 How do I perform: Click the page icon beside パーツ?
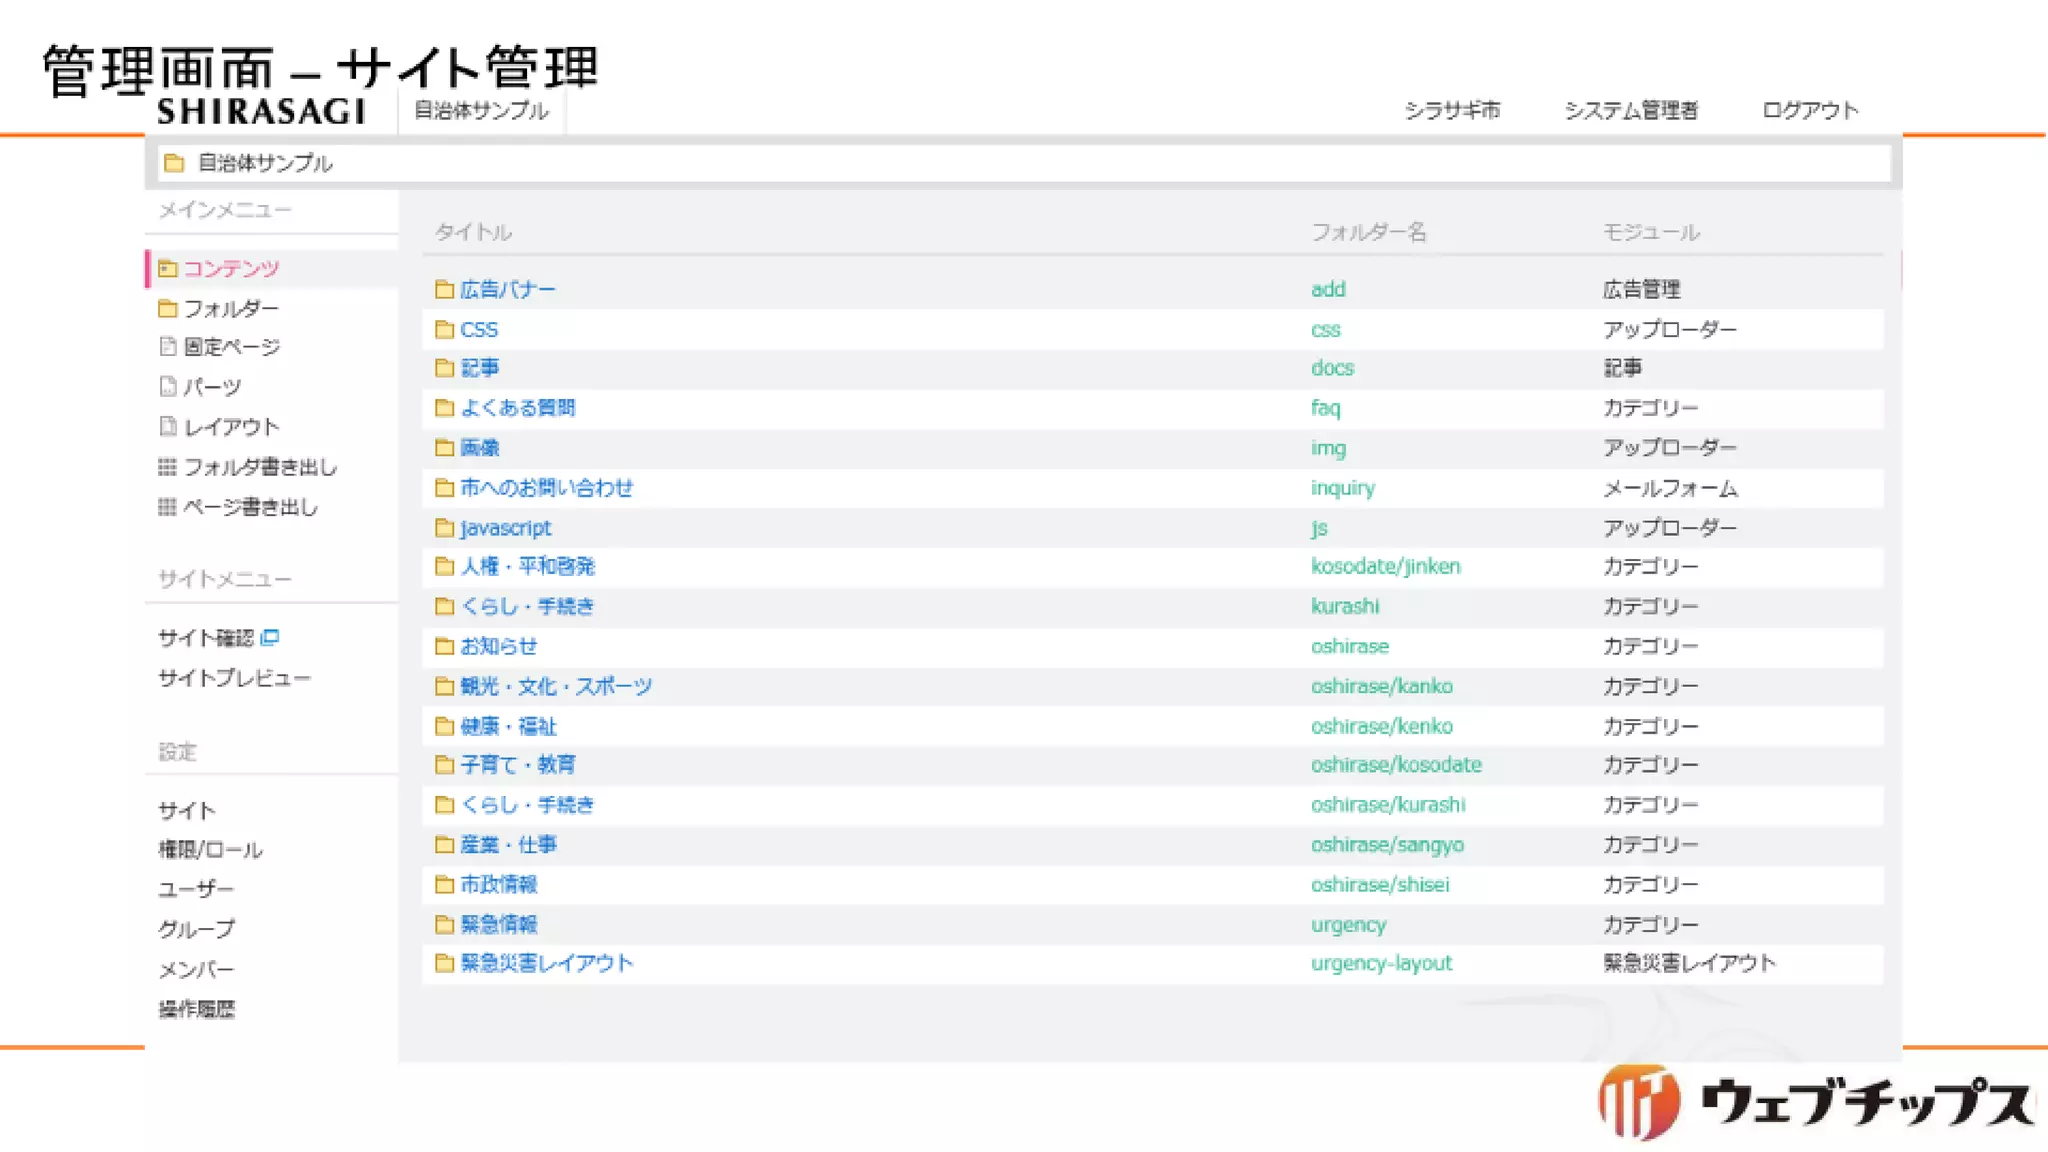(x=168, y=387)
